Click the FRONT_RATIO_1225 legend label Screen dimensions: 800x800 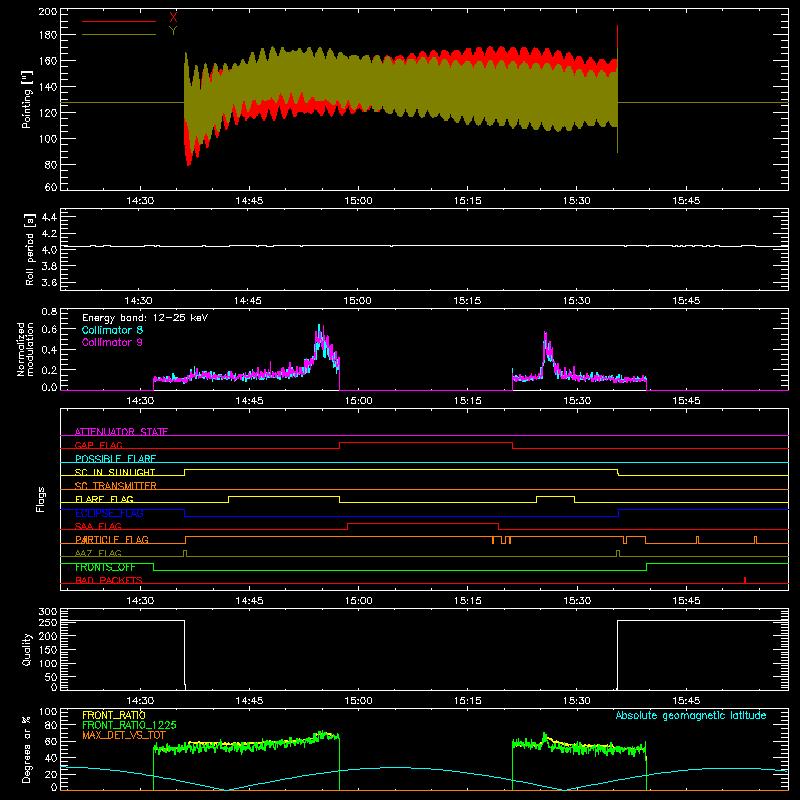pos(129,725)
